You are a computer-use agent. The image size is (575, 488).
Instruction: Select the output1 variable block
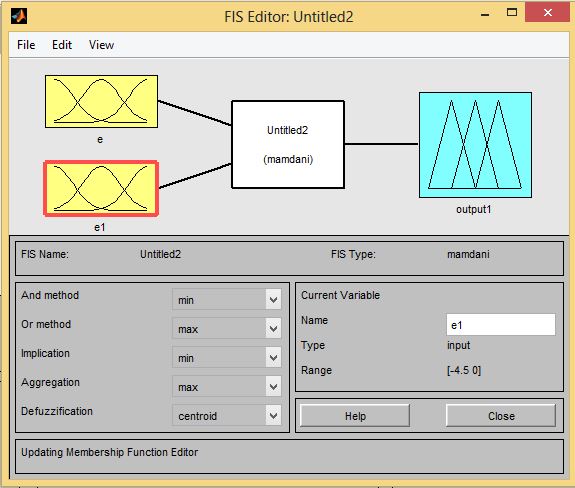[475, 145]
